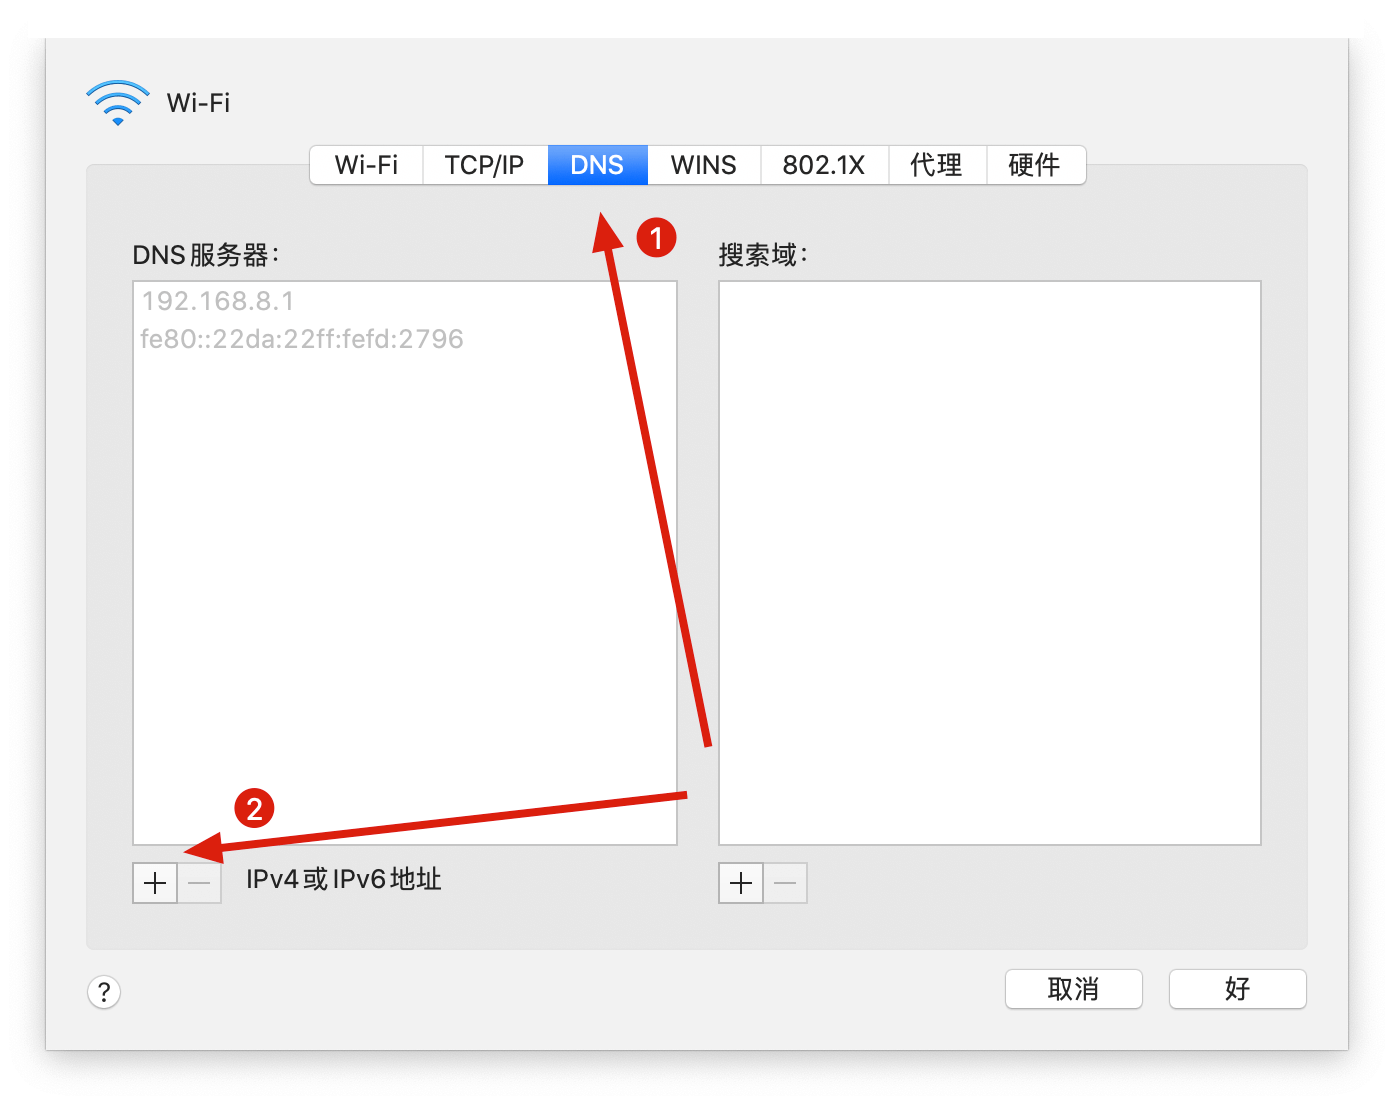Viewport: 1394px width, 1104px height.
Task: Open the TCP/IP tab
Action: 484,165
